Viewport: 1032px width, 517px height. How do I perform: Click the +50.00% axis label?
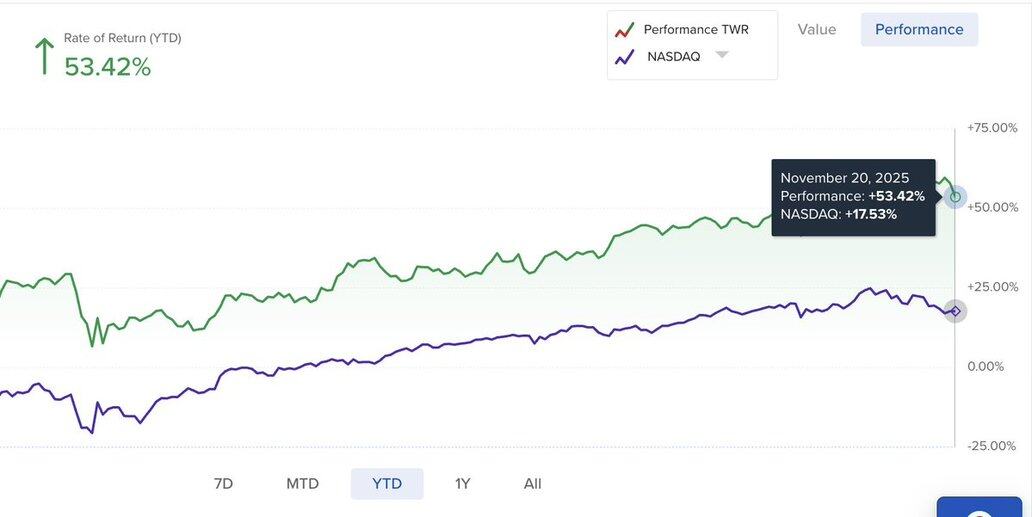tap(992, 207)
